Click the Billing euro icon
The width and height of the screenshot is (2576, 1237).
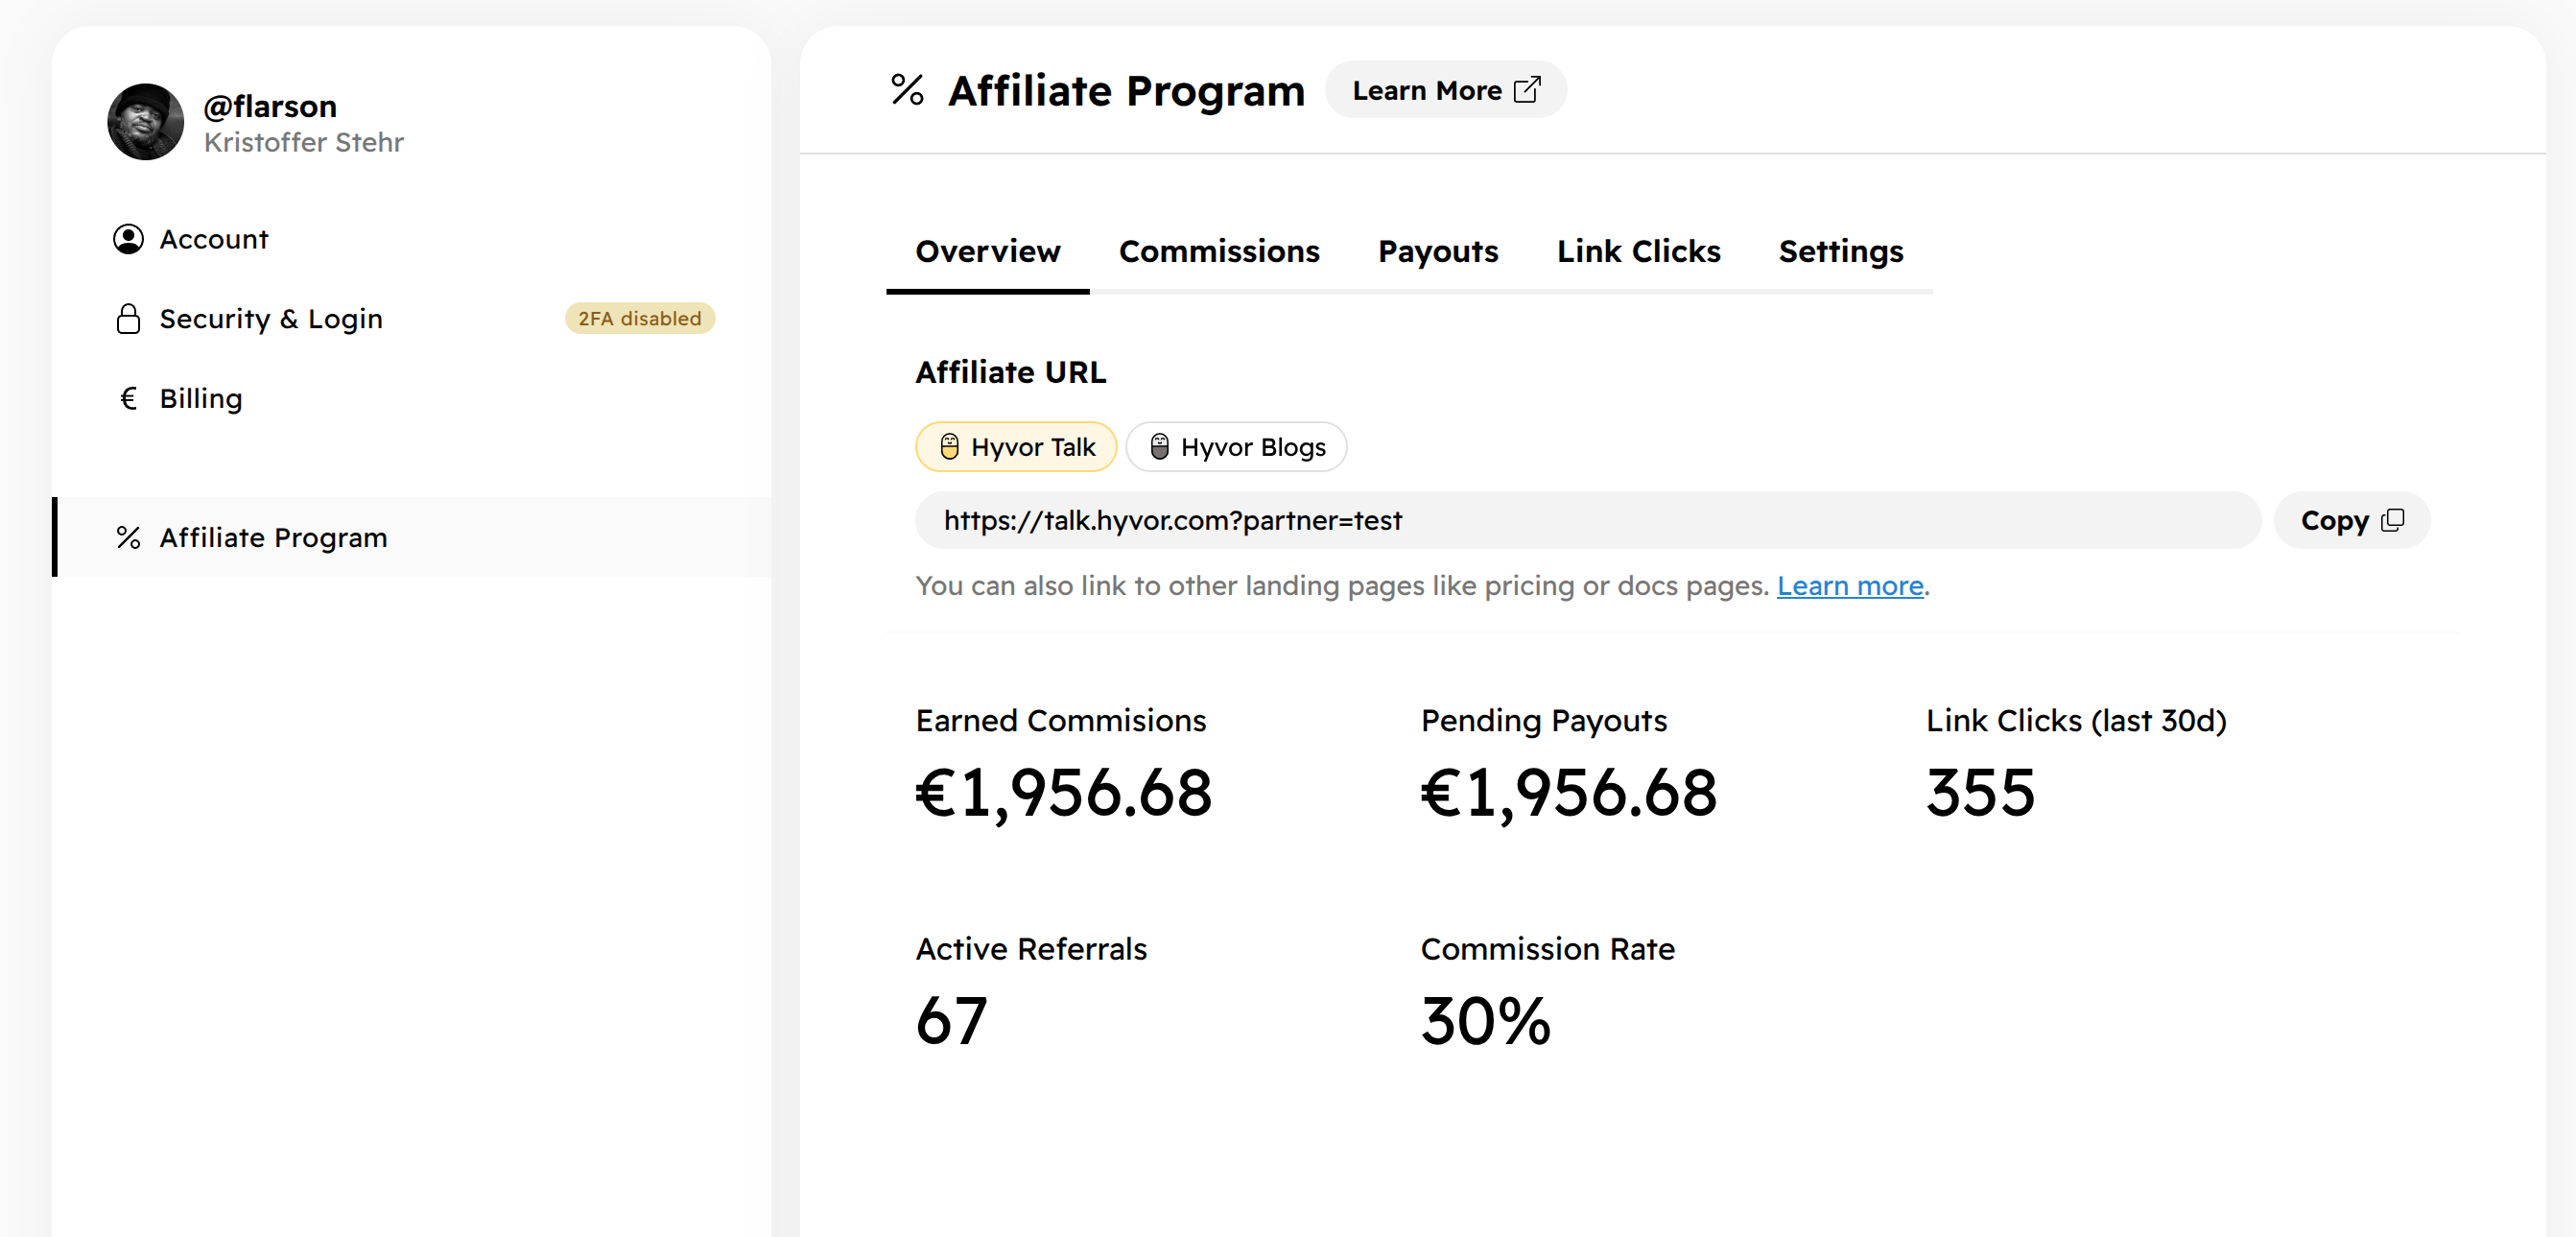tap(128, 398)
